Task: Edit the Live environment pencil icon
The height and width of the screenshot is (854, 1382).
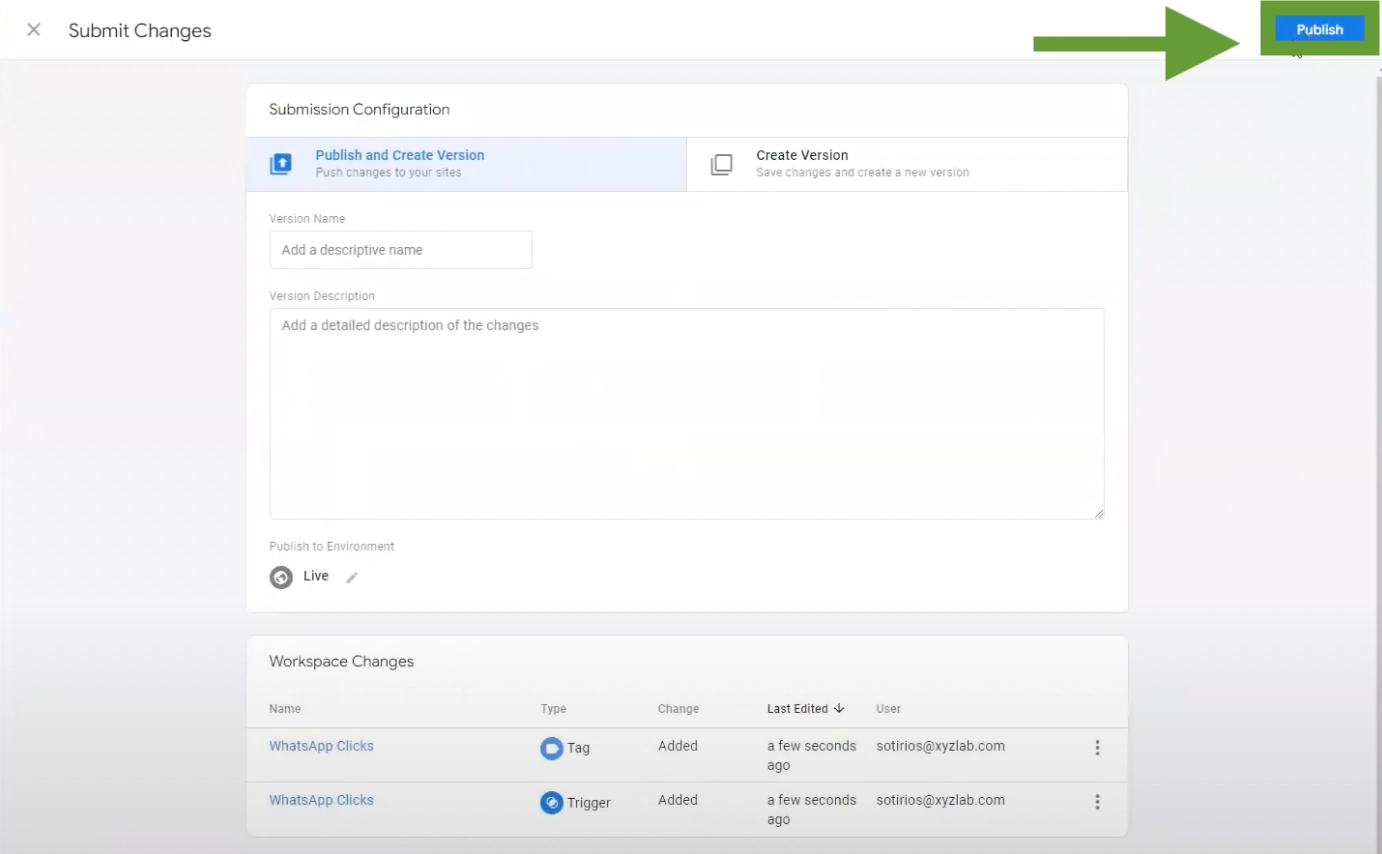Action: pyautogui.click(x=351, y=578)
